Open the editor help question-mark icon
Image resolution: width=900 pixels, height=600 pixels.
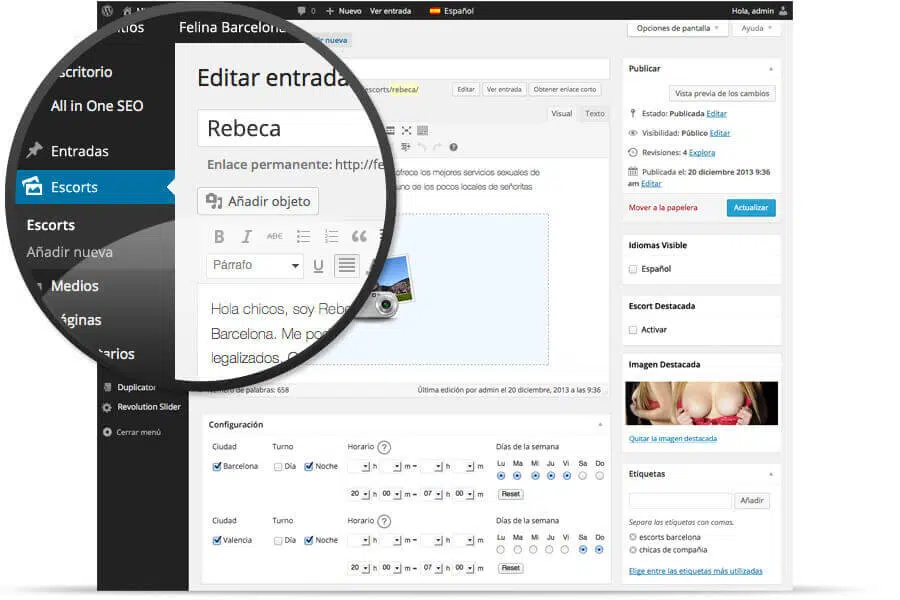pos(453,148)
